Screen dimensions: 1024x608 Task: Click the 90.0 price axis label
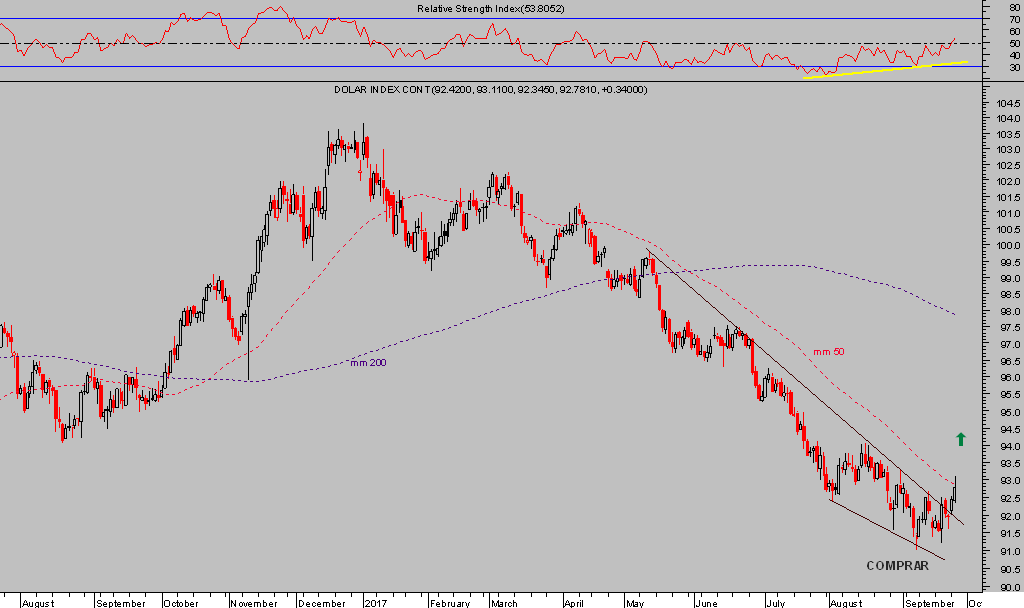click(1007, 586)
